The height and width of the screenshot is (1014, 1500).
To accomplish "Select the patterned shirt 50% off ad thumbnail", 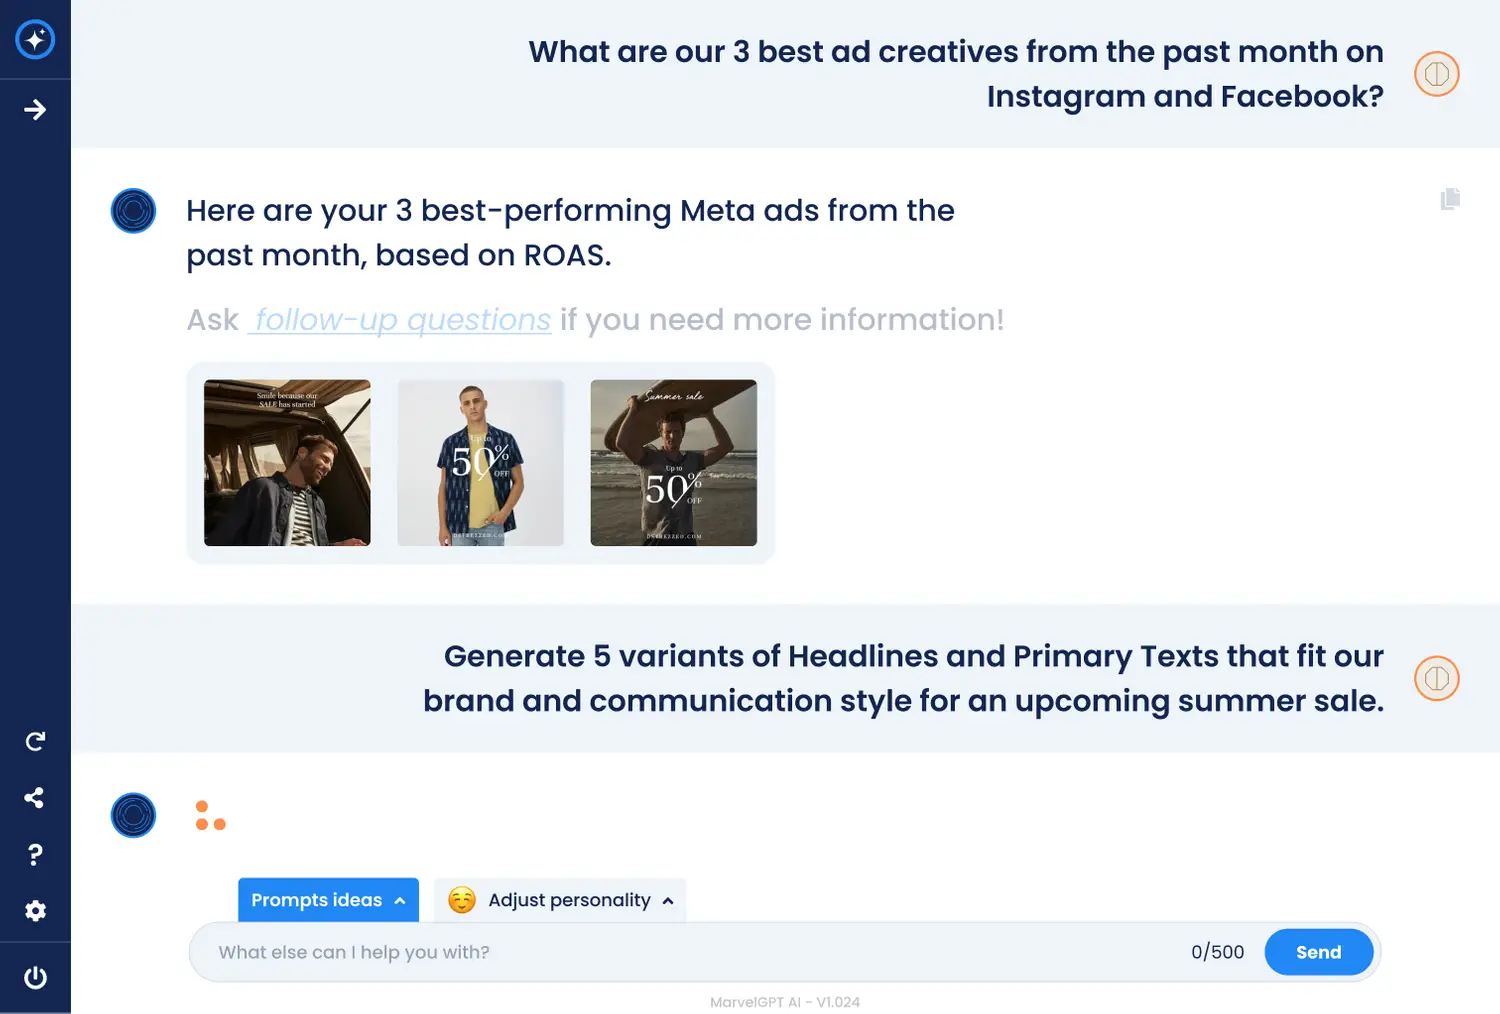I will point(480,463).
